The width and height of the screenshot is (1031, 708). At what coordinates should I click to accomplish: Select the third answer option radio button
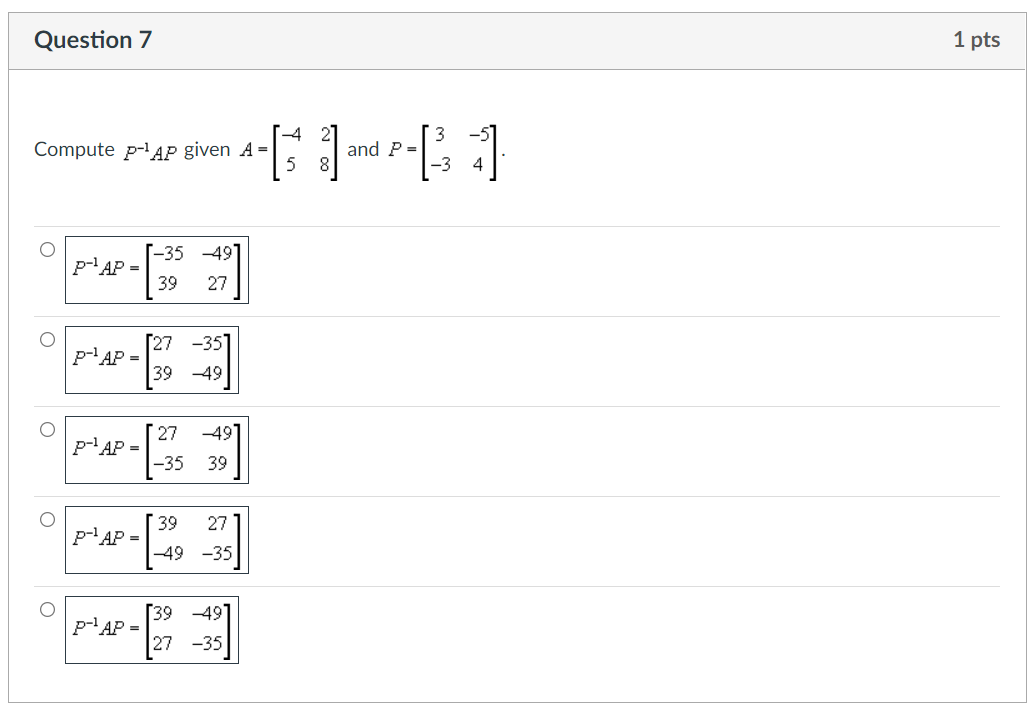46,429
